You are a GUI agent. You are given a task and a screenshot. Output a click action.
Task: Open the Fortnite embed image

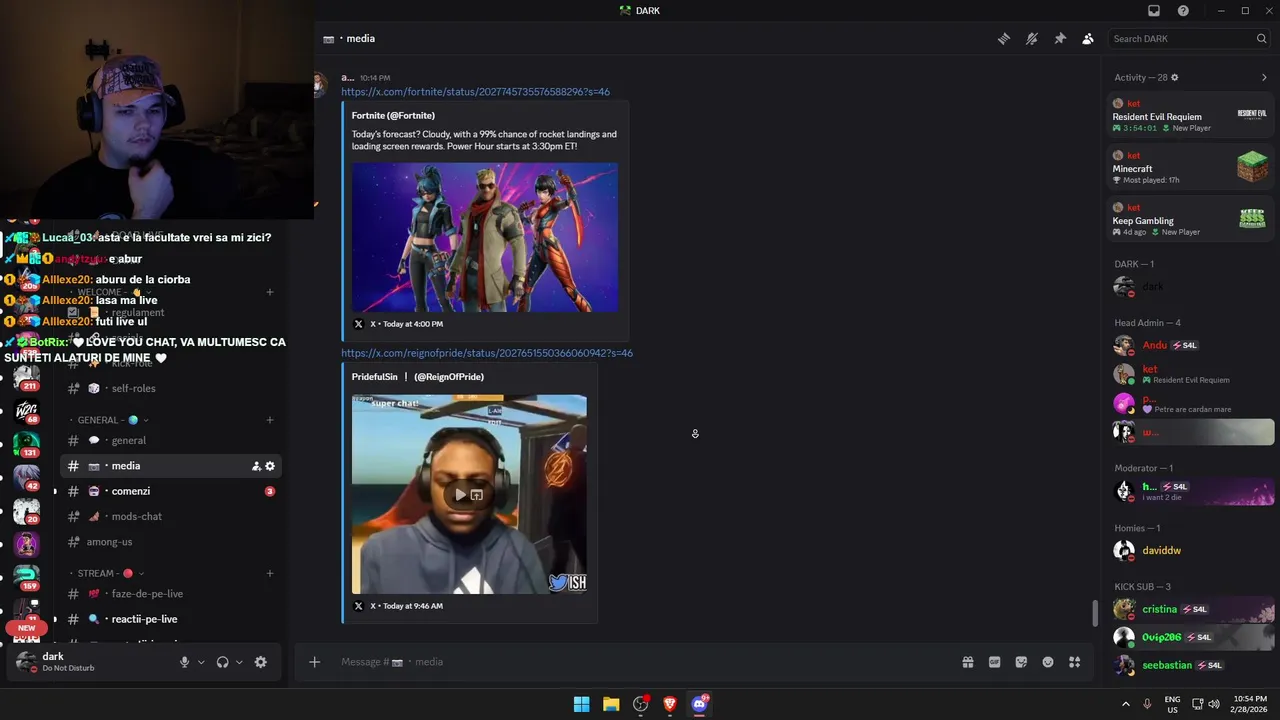tap(485, 238)
